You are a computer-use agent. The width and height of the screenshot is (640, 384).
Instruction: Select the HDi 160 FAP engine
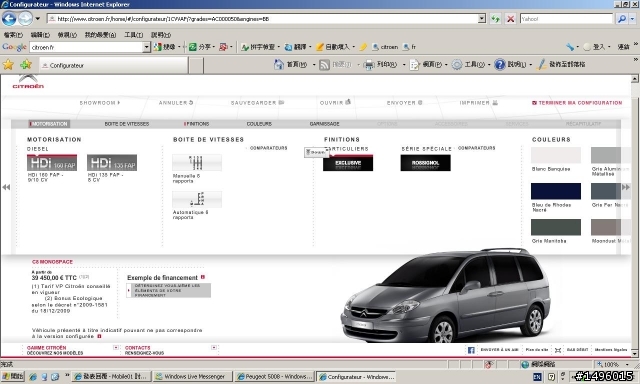[x=52, y=162]
